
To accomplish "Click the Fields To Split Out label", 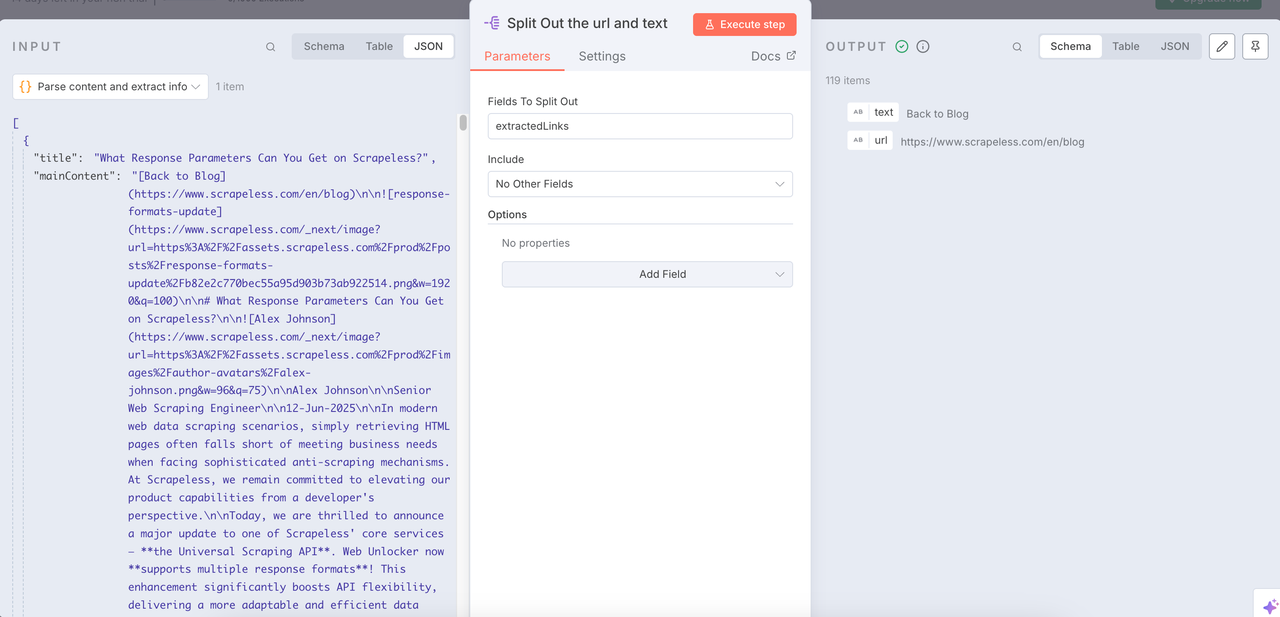I will click(533, 102).
